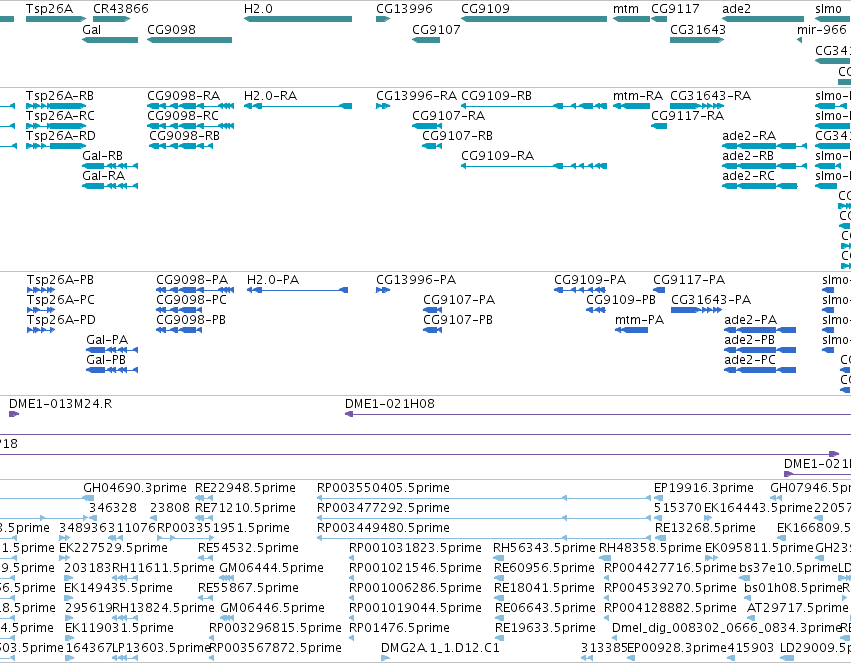Click EST DMG2A.1_1.D12.C1 label
Image resolution: width=851 pixels, height=663 pixels.
click(x=440, y=648)
